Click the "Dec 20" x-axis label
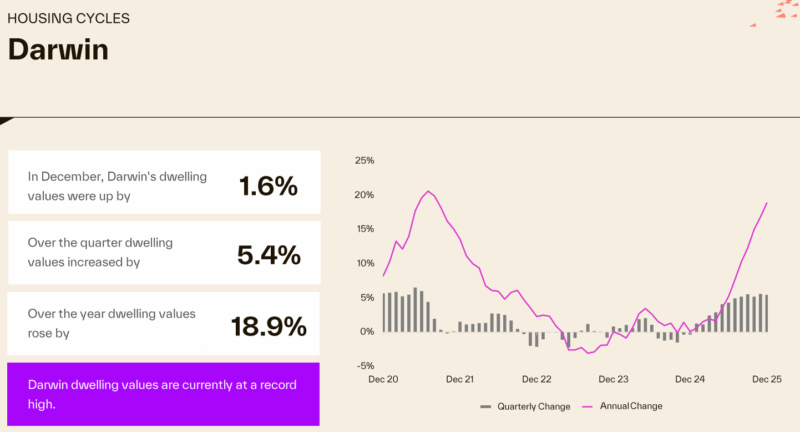Viewport: 800px width, 432px height. (384, 380)
